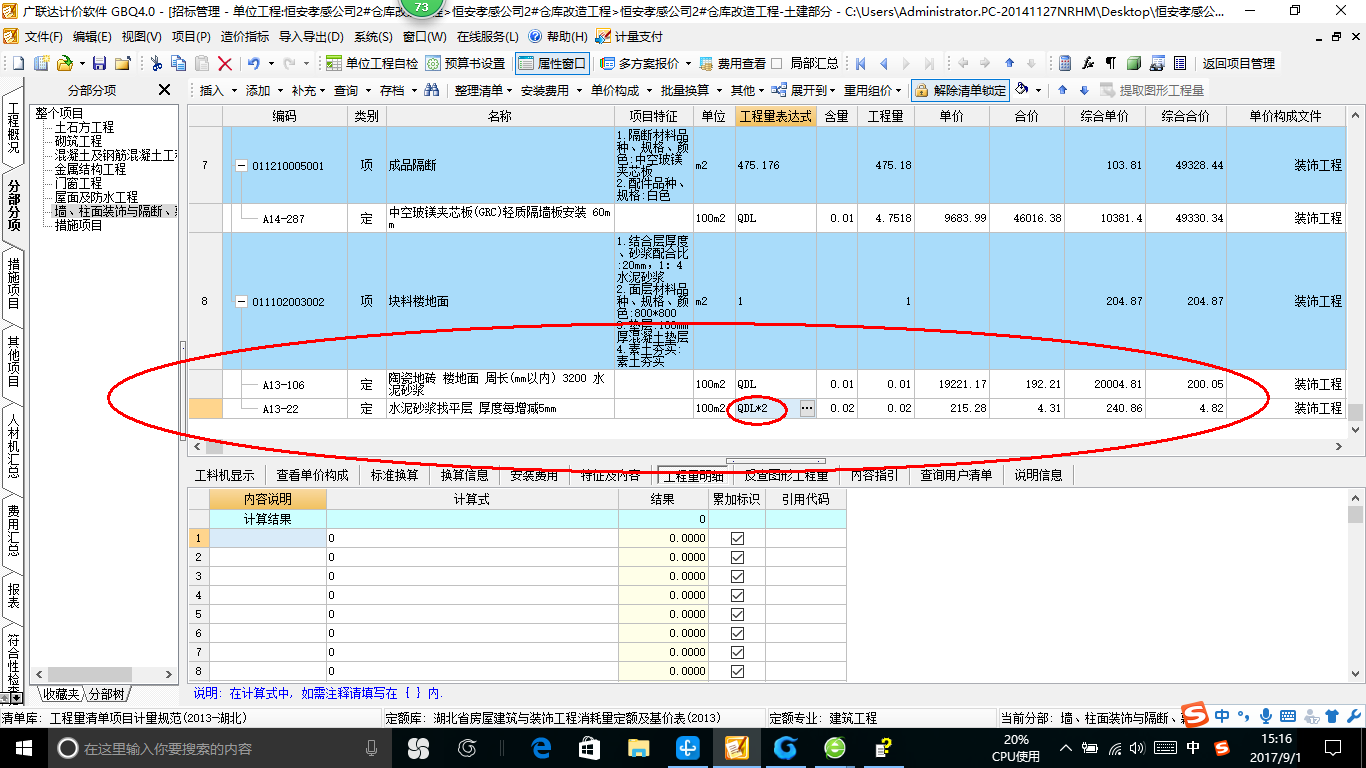The width and height of the screenshot is (1366, 768).
Task: Open the calculator icon
Action: tap(1065, 63)
